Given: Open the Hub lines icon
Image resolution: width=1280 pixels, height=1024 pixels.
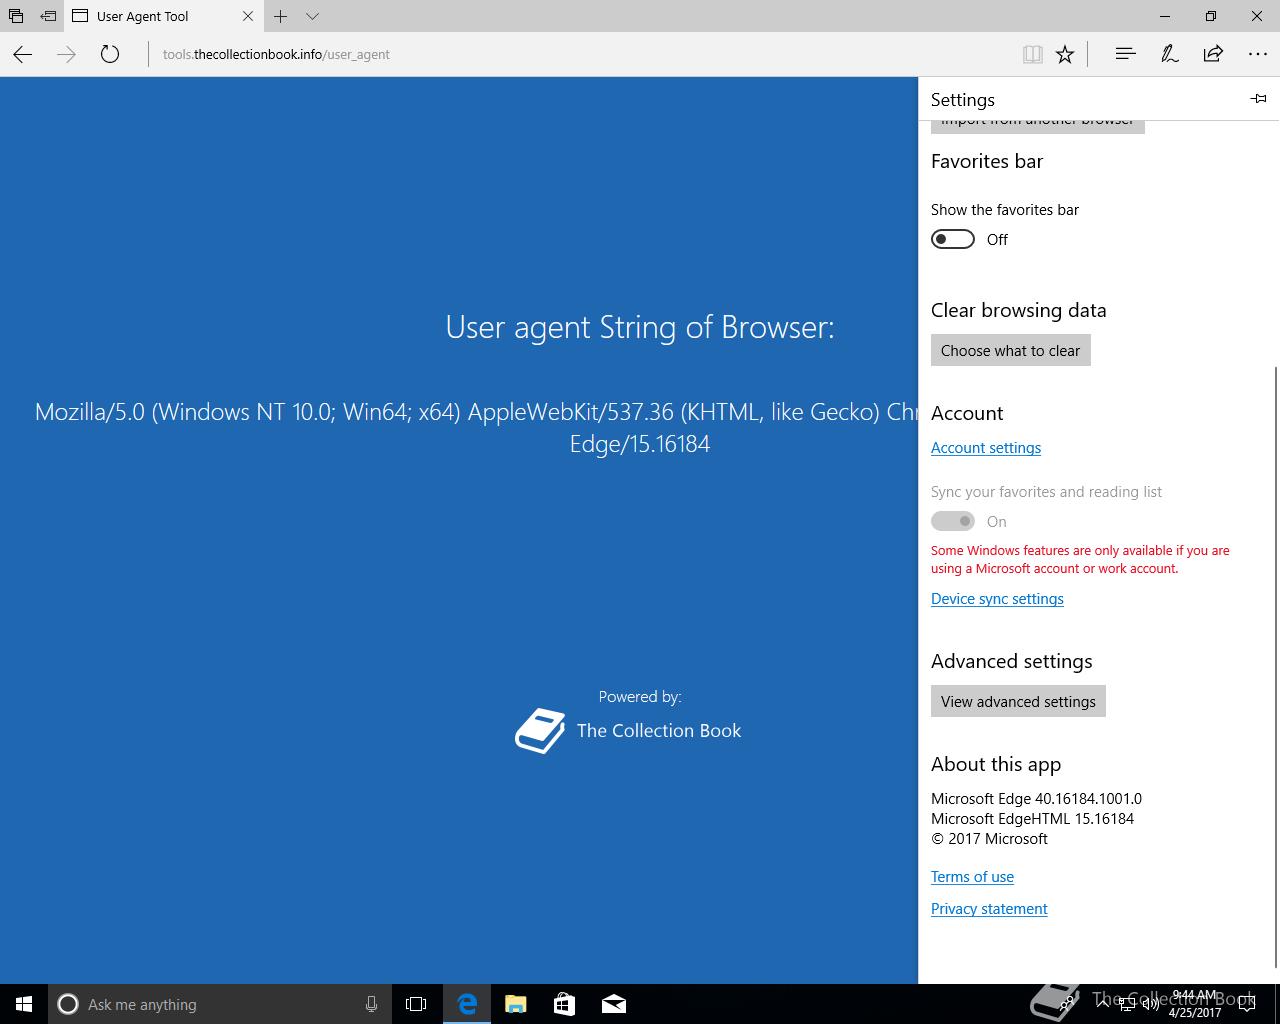Looking at the screenshot, I should [x=1125, y=54].
